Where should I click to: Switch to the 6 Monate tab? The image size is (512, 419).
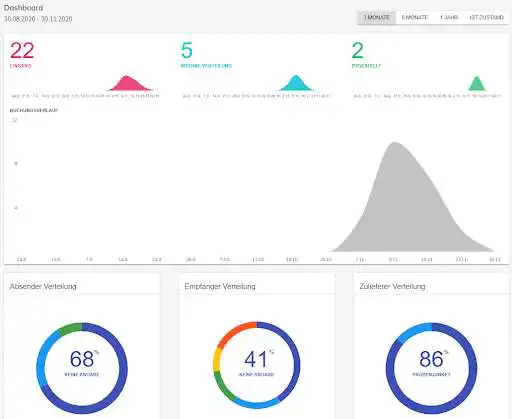(415, 18)
